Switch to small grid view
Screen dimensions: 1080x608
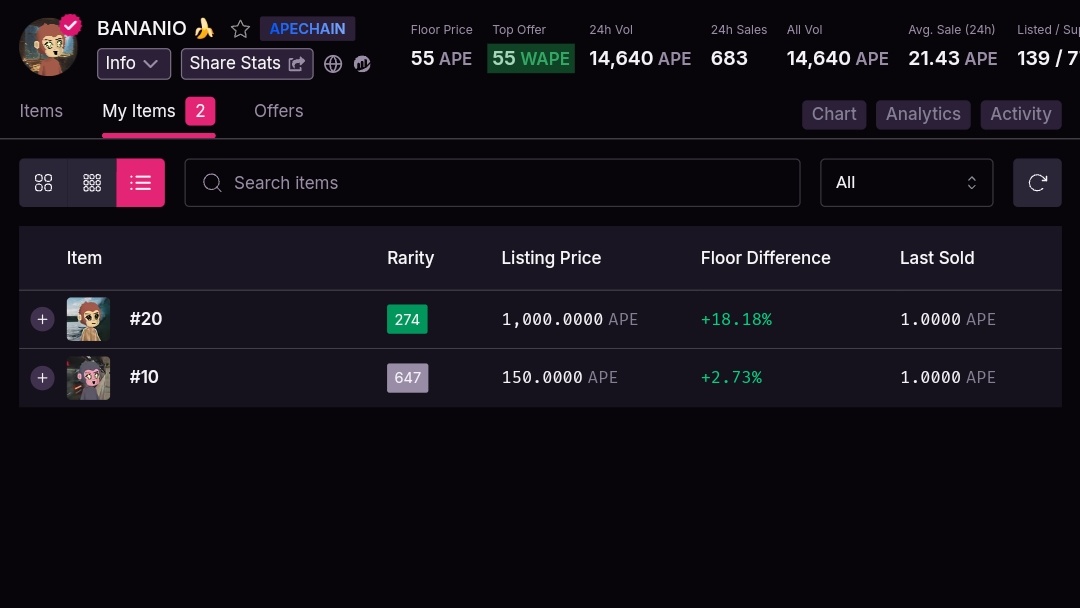tap(92, 182)
